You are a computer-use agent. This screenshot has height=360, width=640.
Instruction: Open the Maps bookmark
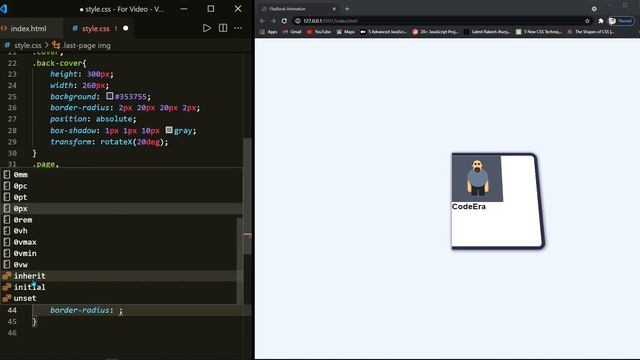[346, 32]
